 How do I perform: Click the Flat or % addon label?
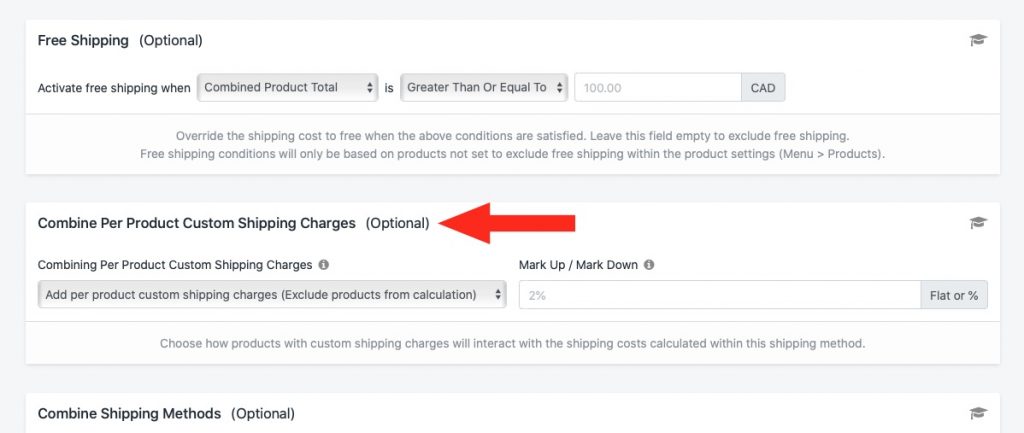click(954, 295)
